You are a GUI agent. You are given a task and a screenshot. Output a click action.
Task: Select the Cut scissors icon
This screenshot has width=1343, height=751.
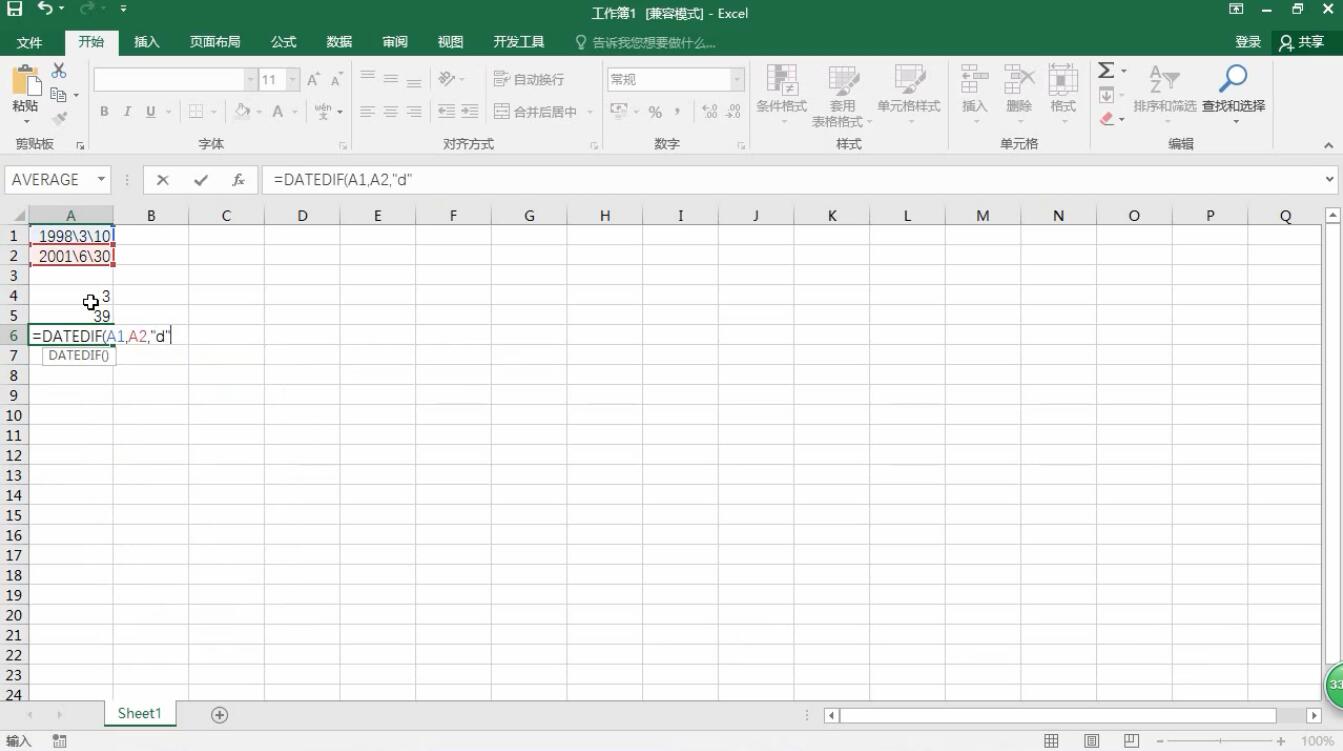click(x=59, y=71)
